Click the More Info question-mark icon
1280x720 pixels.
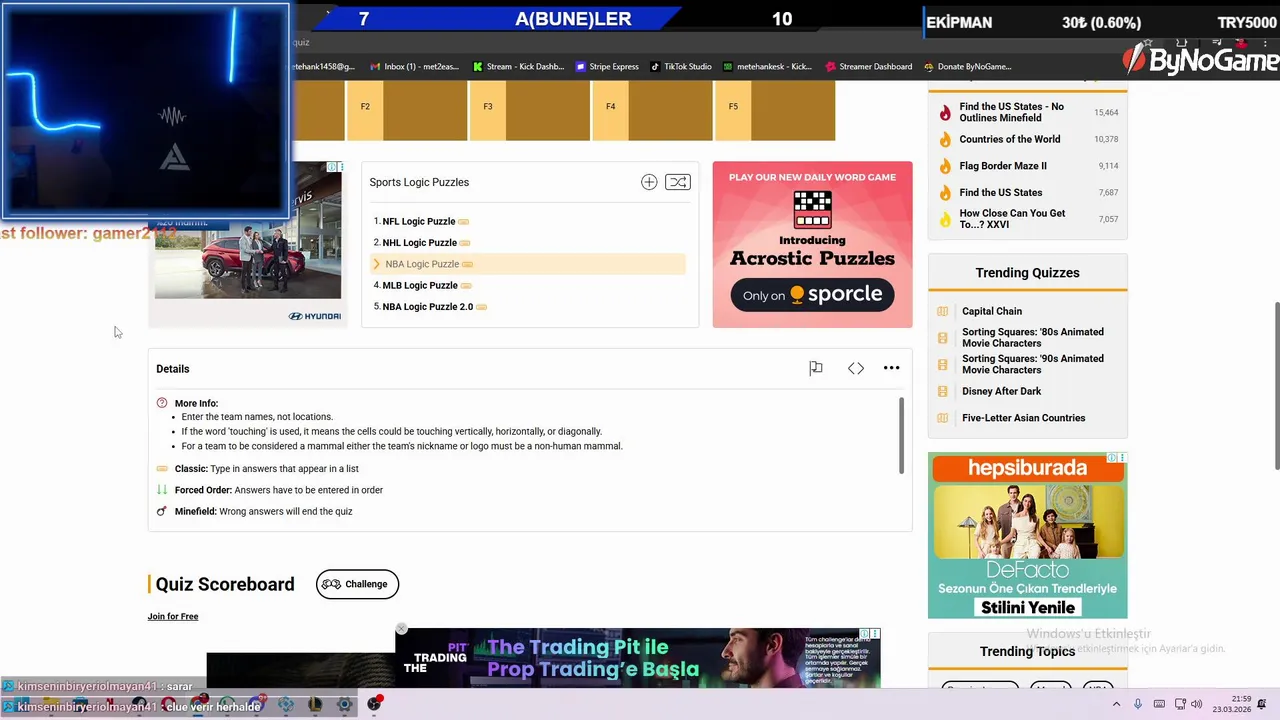click(x=162, y=403)
